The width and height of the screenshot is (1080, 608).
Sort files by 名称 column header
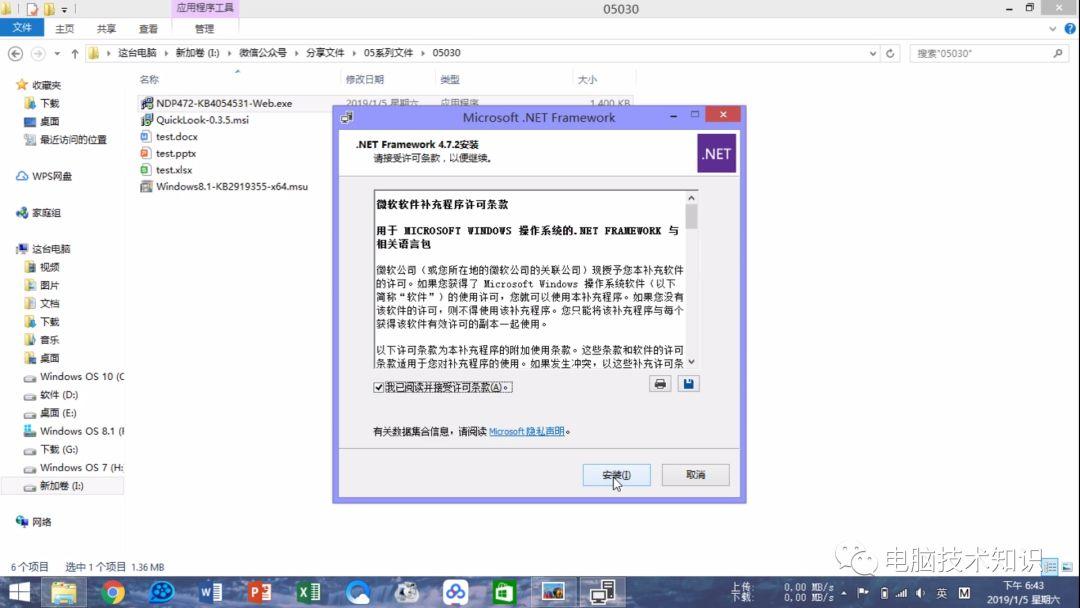point(149,80)
